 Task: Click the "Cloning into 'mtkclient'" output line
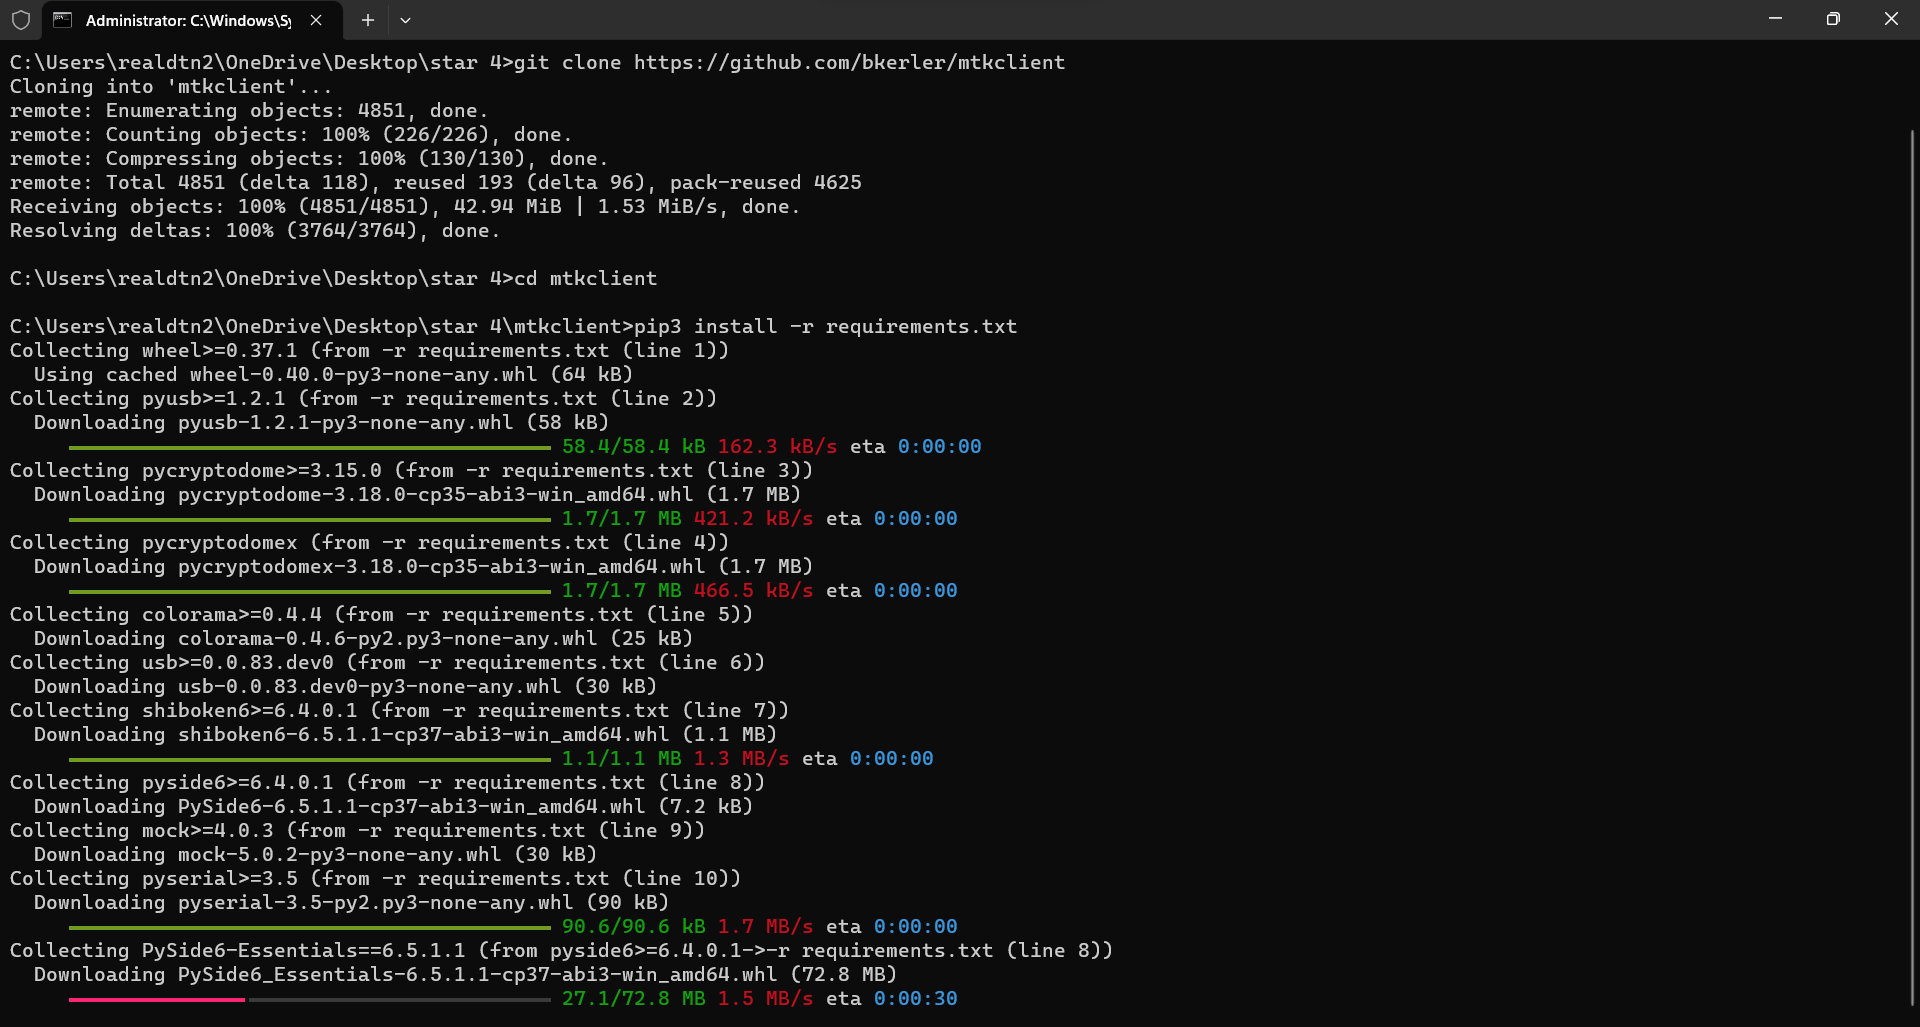(171, 87)
